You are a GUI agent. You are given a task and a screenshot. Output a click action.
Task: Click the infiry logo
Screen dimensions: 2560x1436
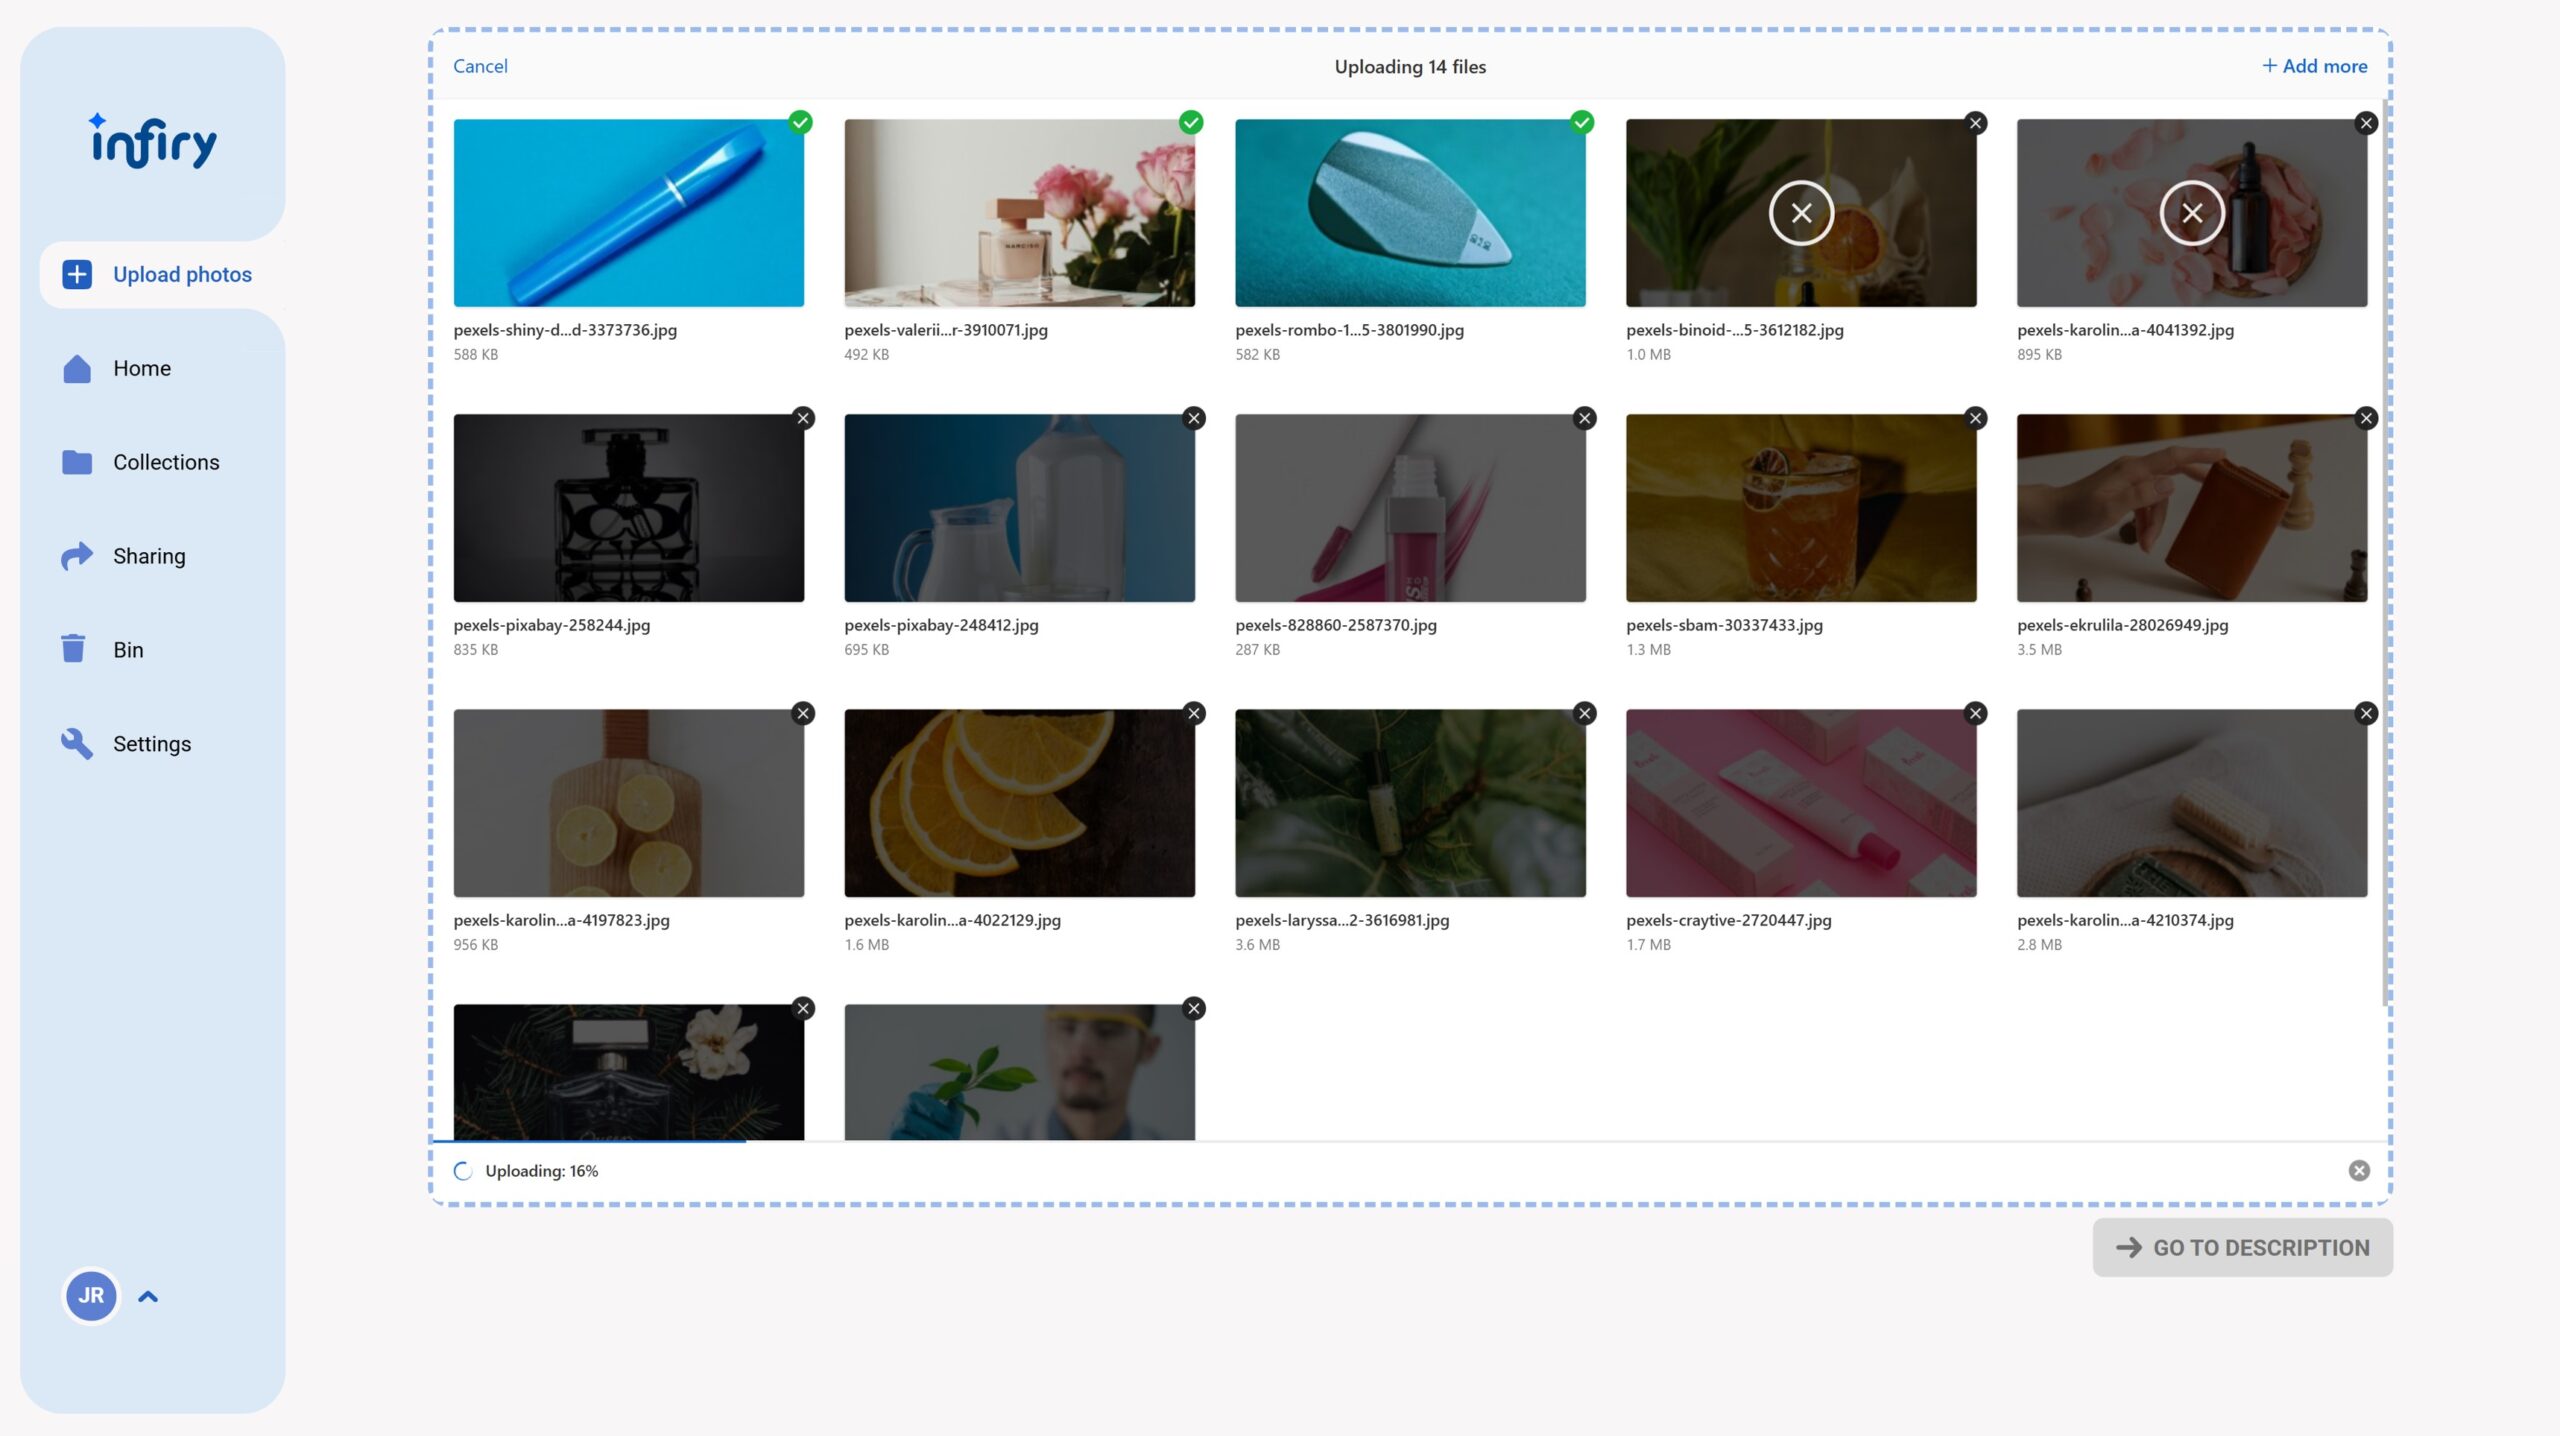click(153, 141)
